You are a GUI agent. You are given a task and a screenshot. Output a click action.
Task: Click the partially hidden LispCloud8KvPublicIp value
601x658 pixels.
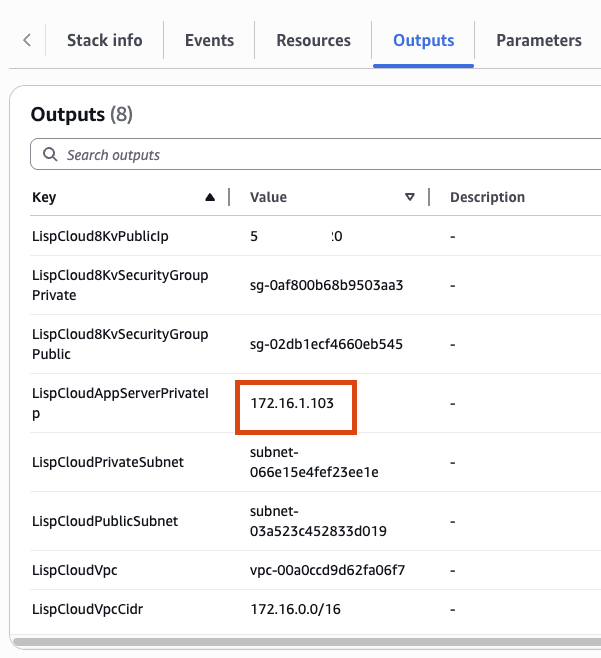pyautogui.click(x=296, y=236)
